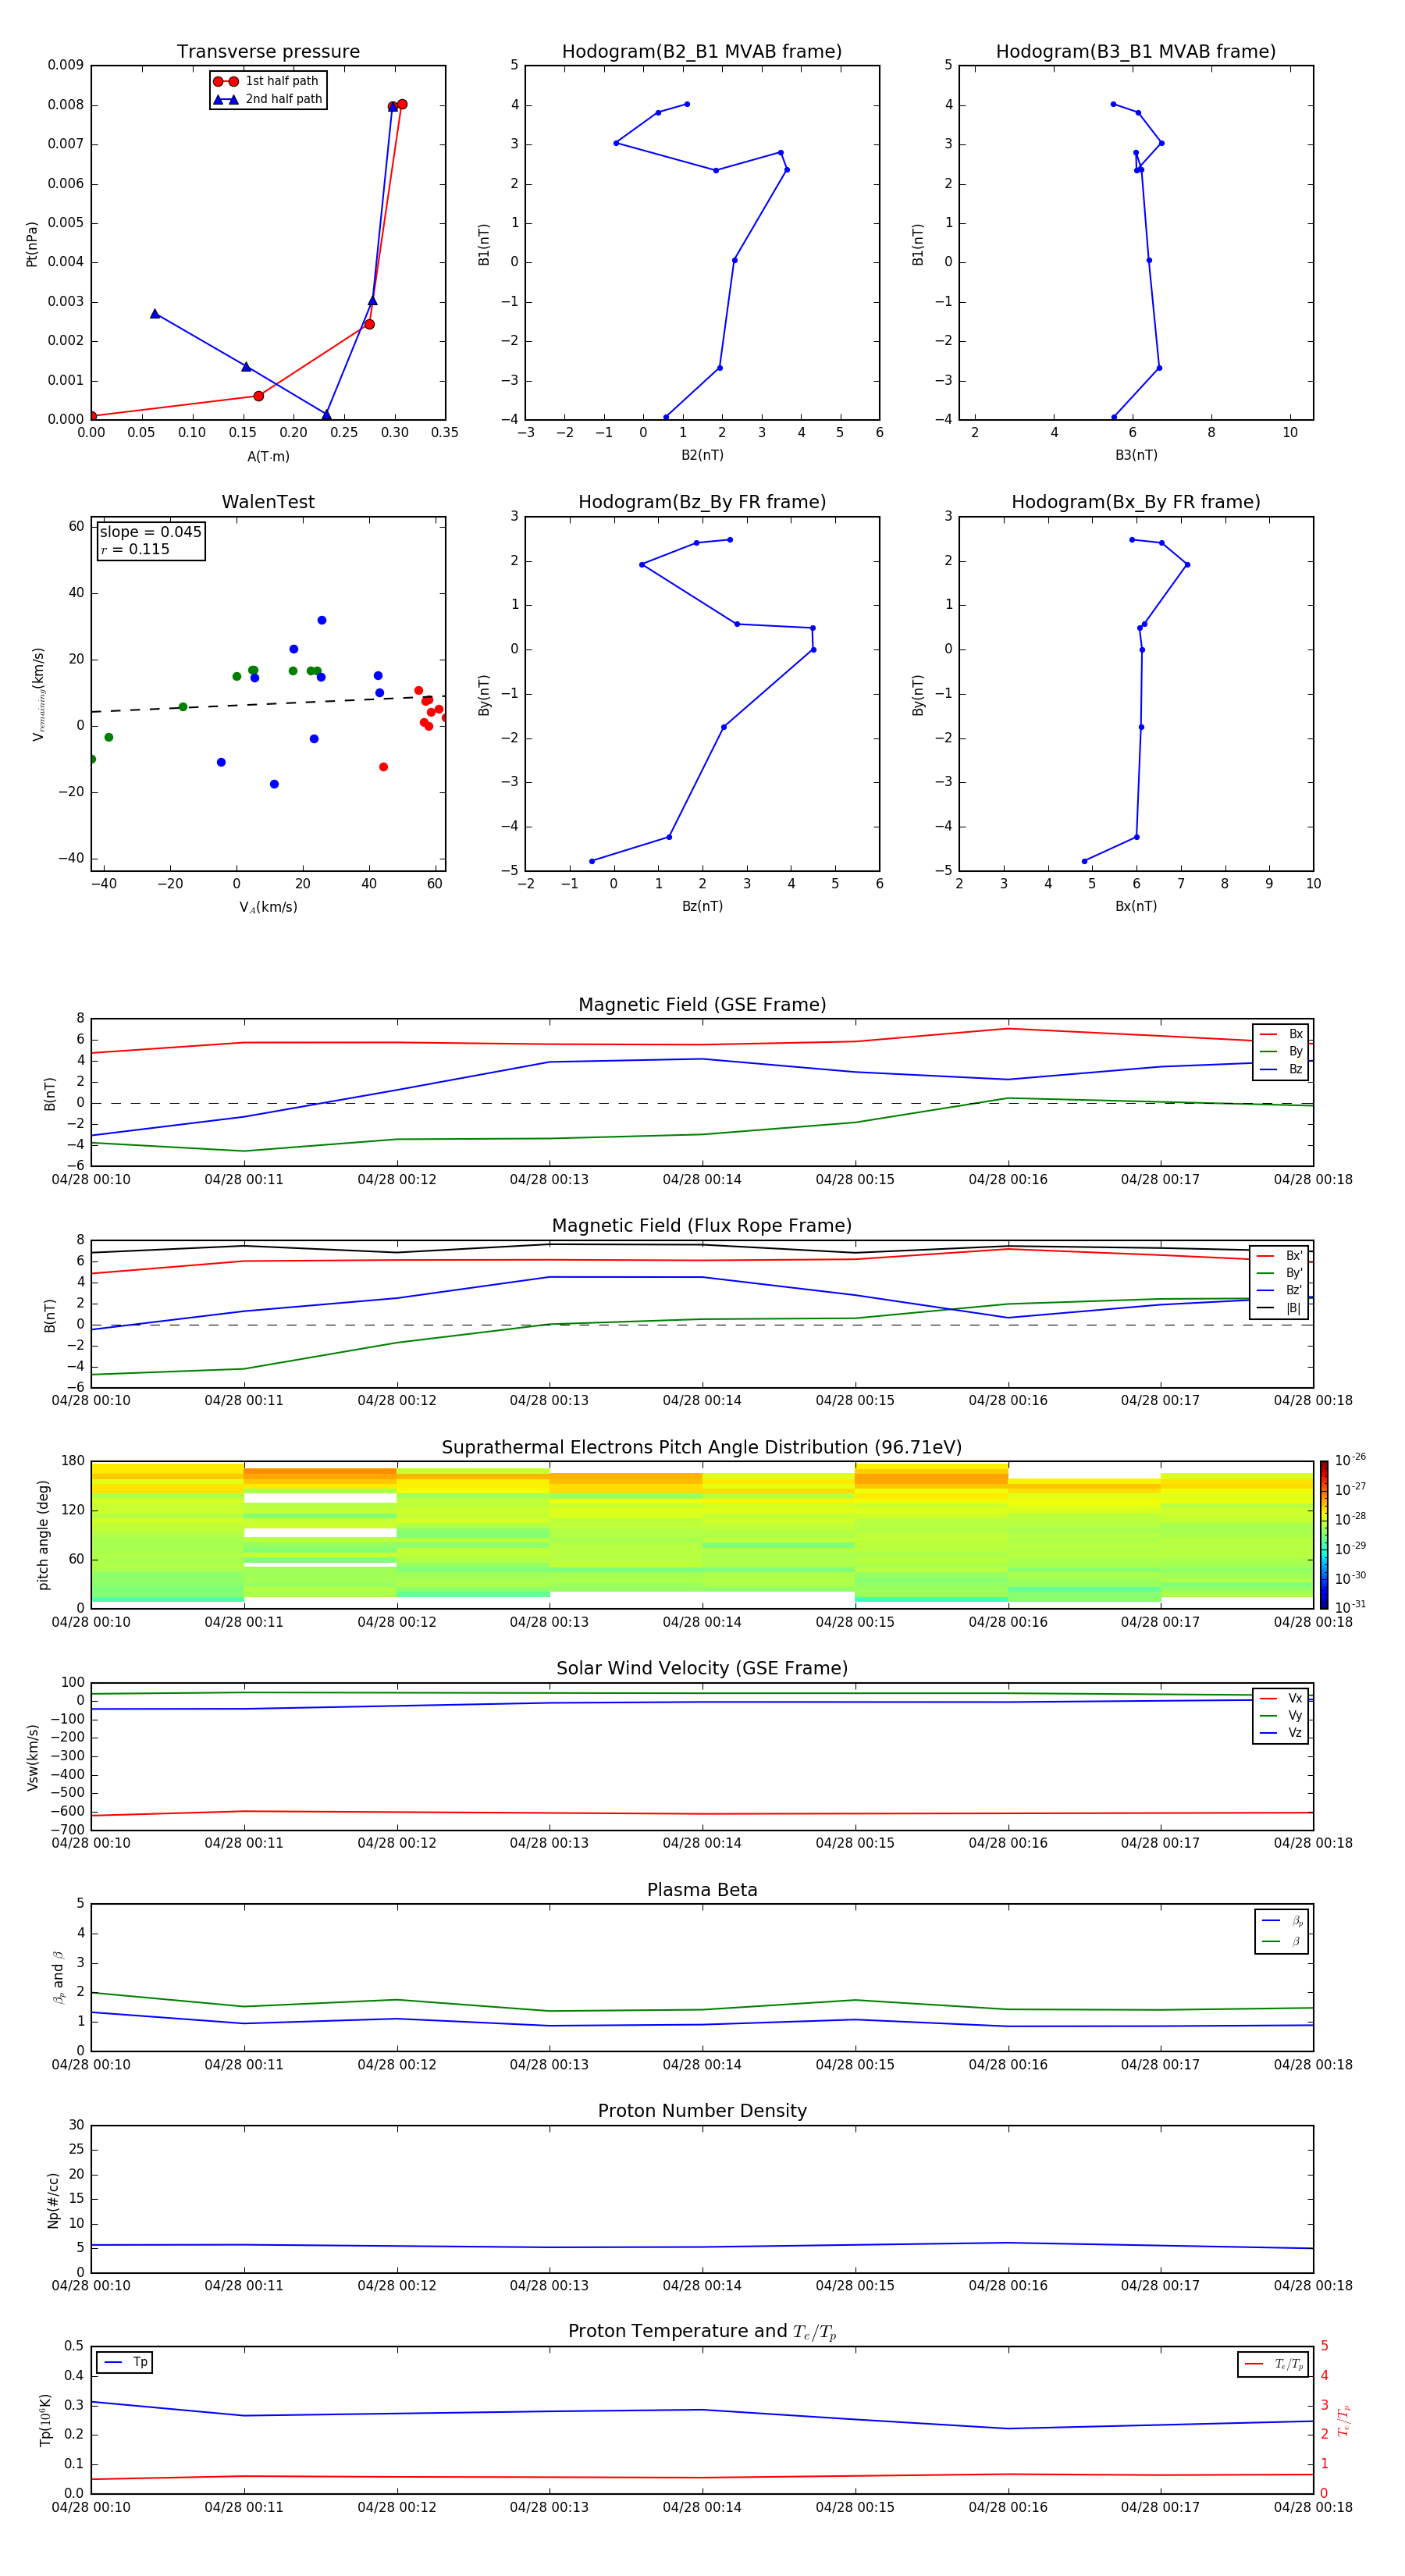Click the 'Proton Temperature and Te/Tp' title

click(702, 2332)
